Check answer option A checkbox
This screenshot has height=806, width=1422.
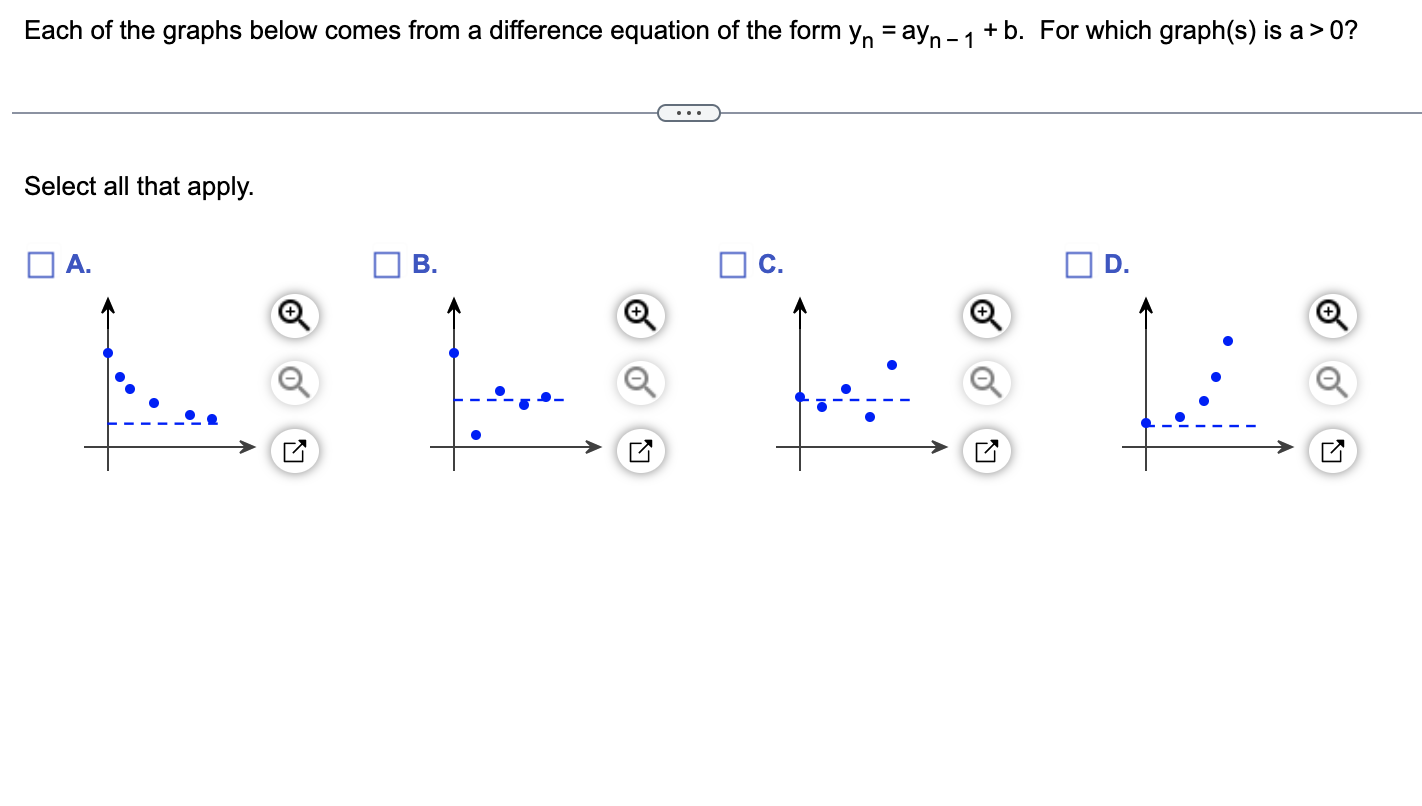tap(40, 265)
